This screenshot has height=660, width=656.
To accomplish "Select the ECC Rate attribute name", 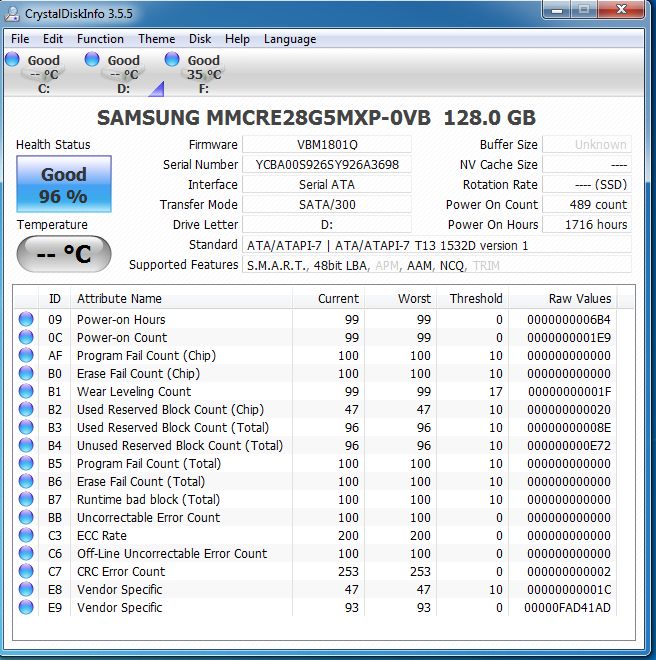I will click(x=101, y=535).
